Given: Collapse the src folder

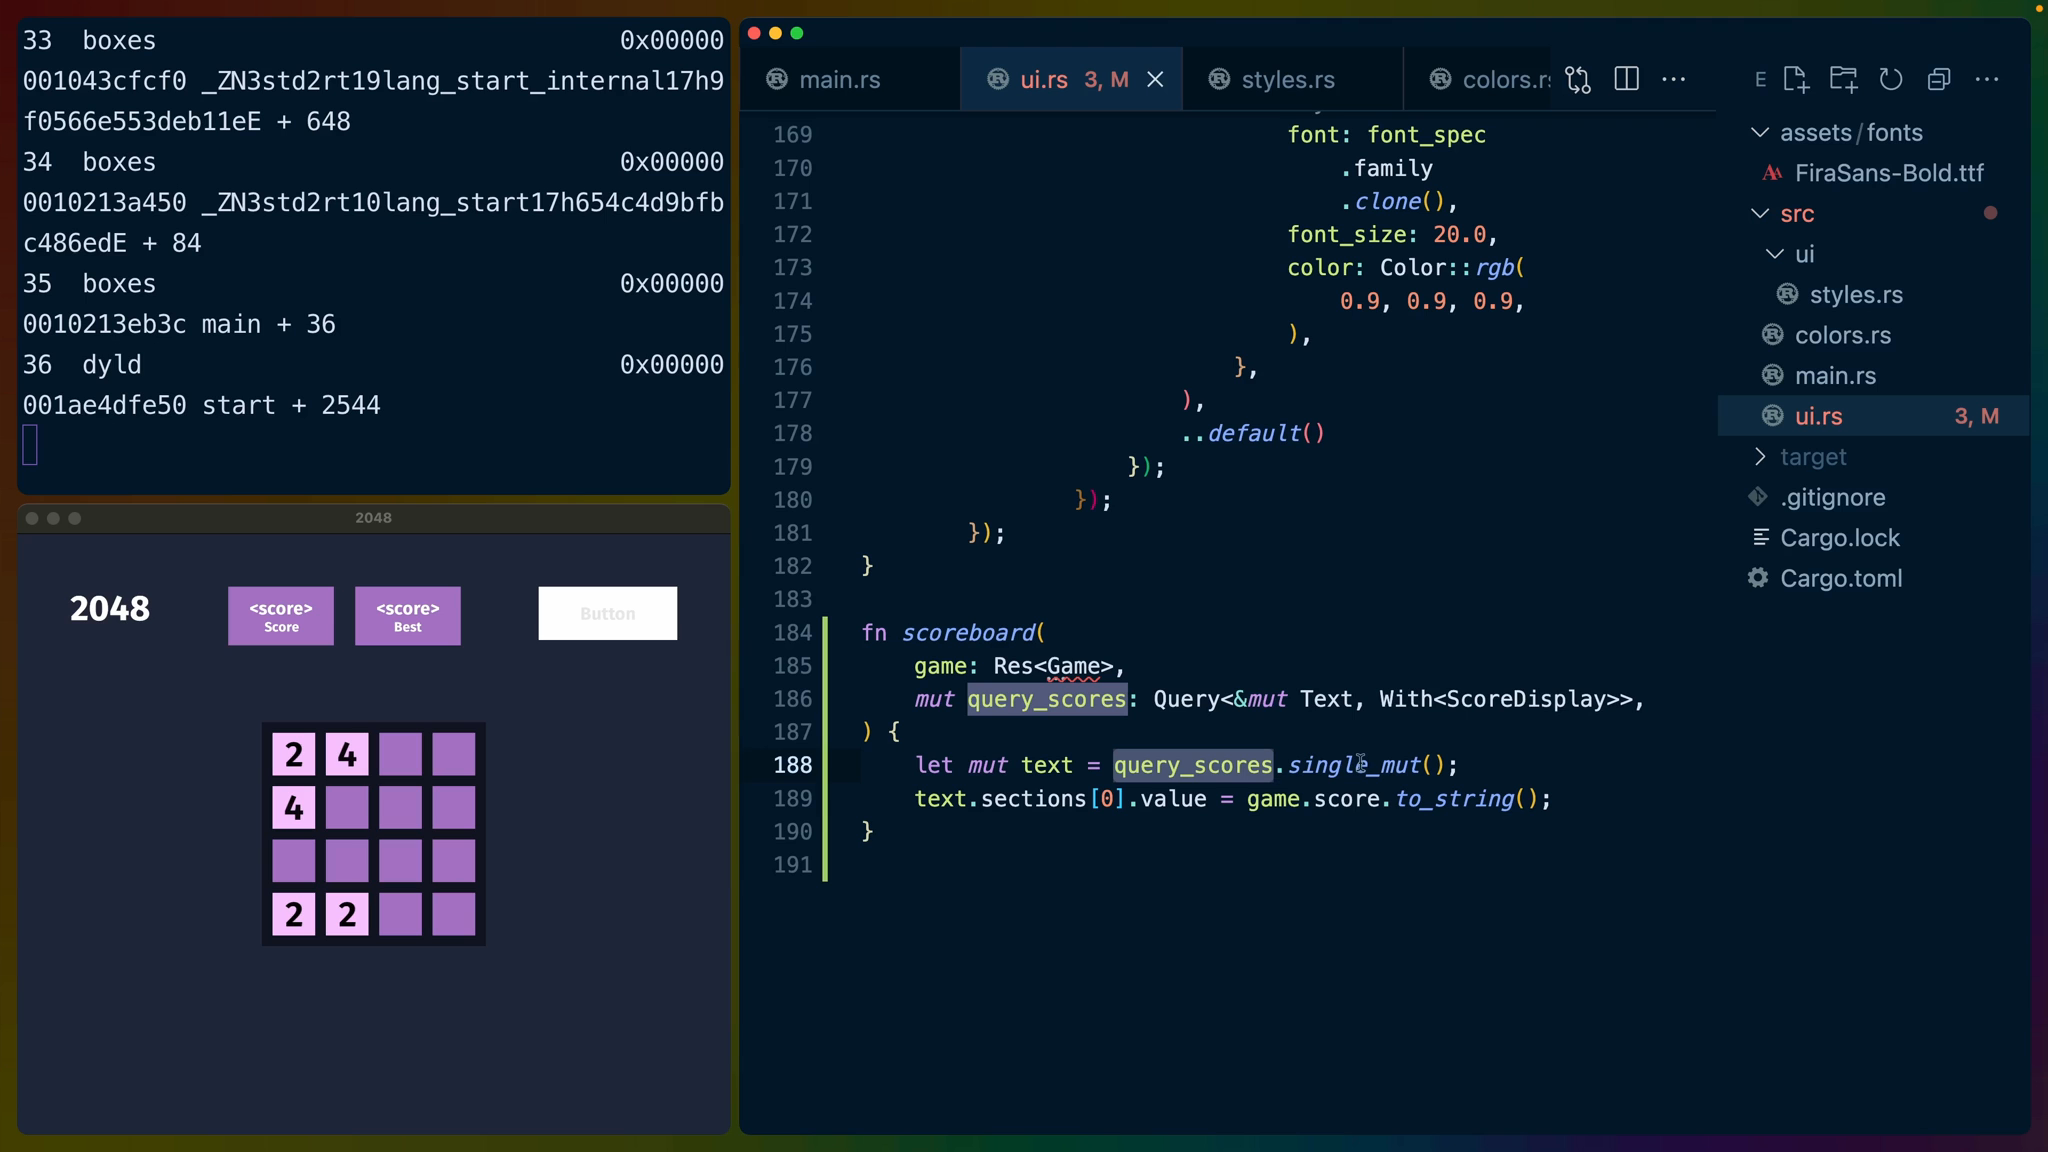Looking at the screenshot, I should click(x=1760, y=213).
